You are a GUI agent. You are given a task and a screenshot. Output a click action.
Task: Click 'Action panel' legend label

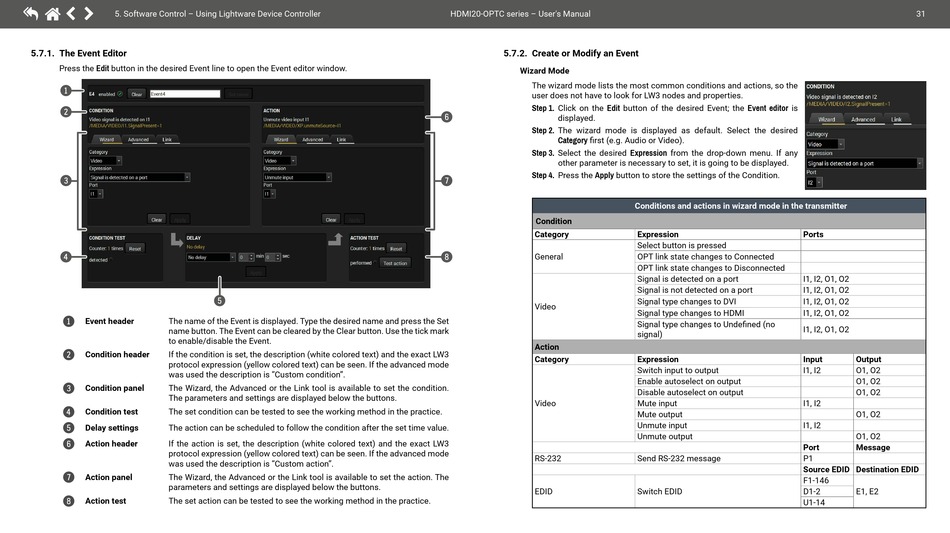(x=108, y=477)
